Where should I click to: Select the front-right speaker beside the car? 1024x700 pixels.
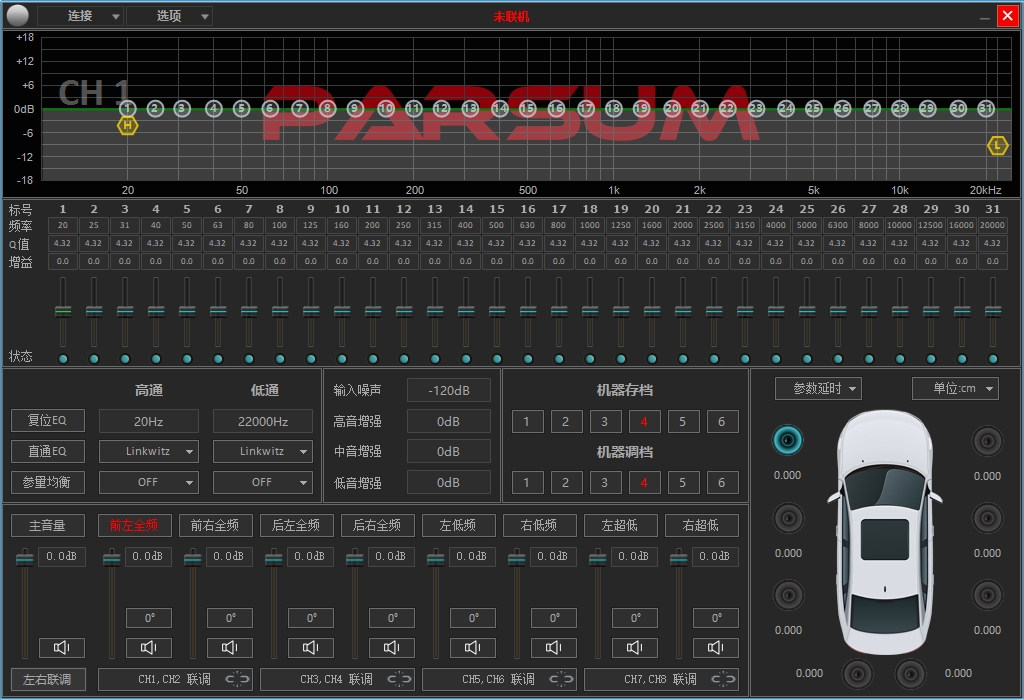coord(987,441)
